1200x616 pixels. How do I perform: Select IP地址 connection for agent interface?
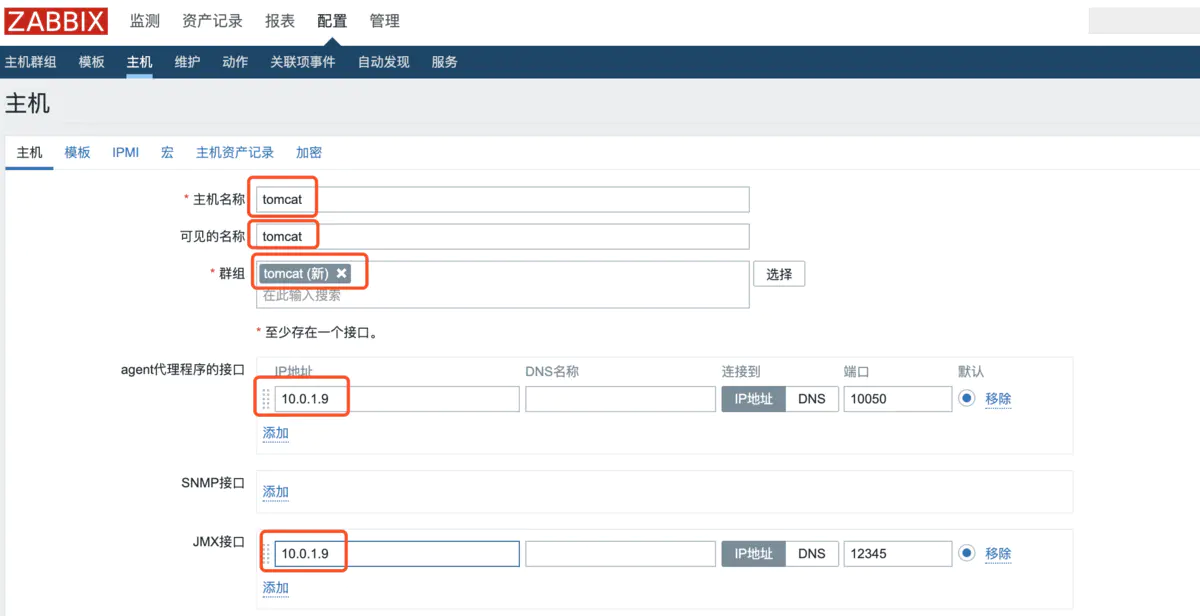[754, 399]
